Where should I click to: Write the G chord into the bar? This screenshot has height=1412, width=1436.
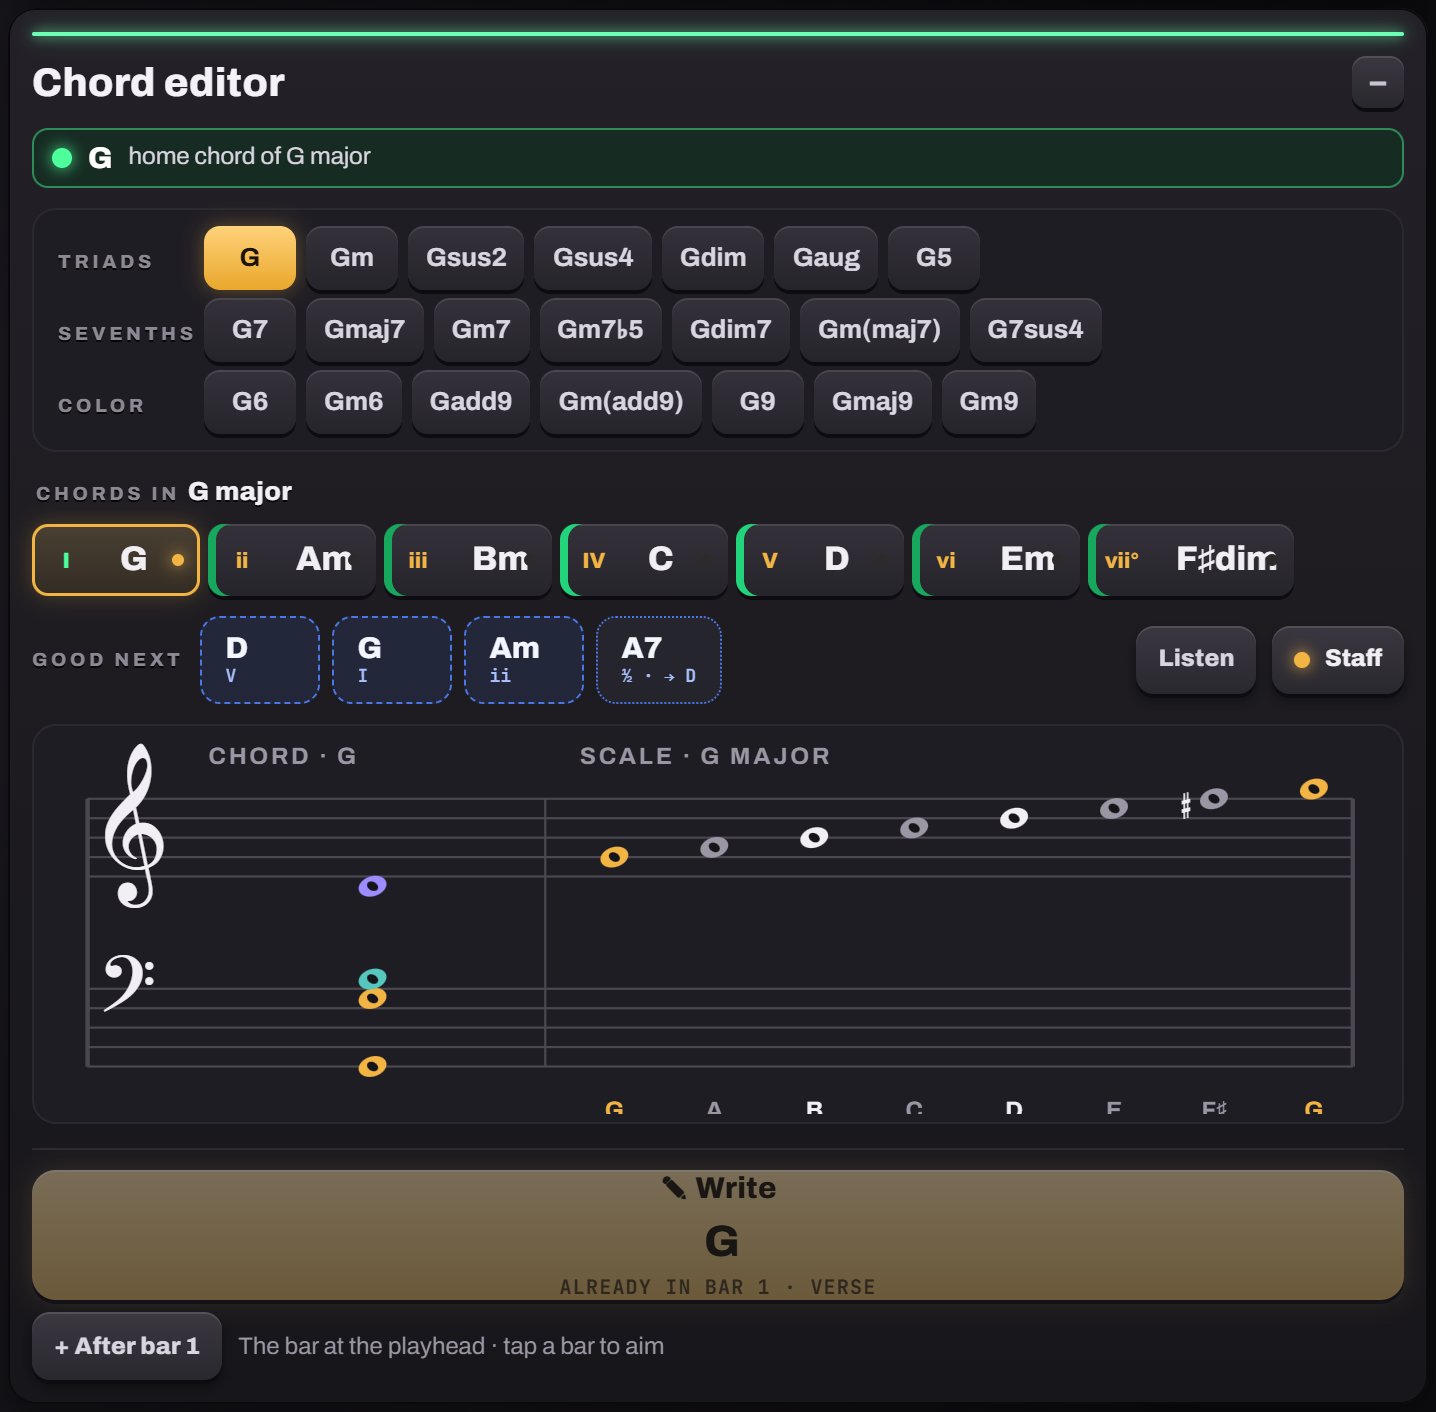point(718,1235)
